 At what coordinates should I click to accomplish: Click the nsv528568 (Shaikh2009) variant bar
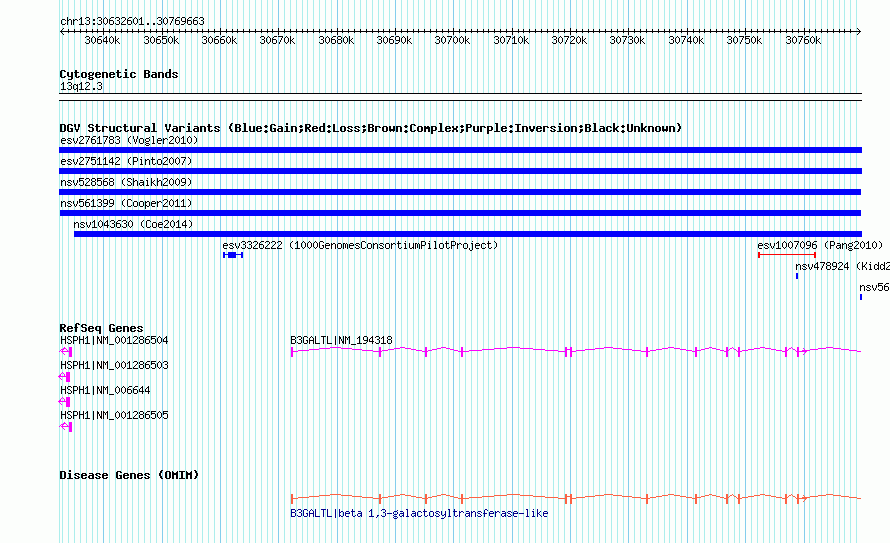[460, 192]
